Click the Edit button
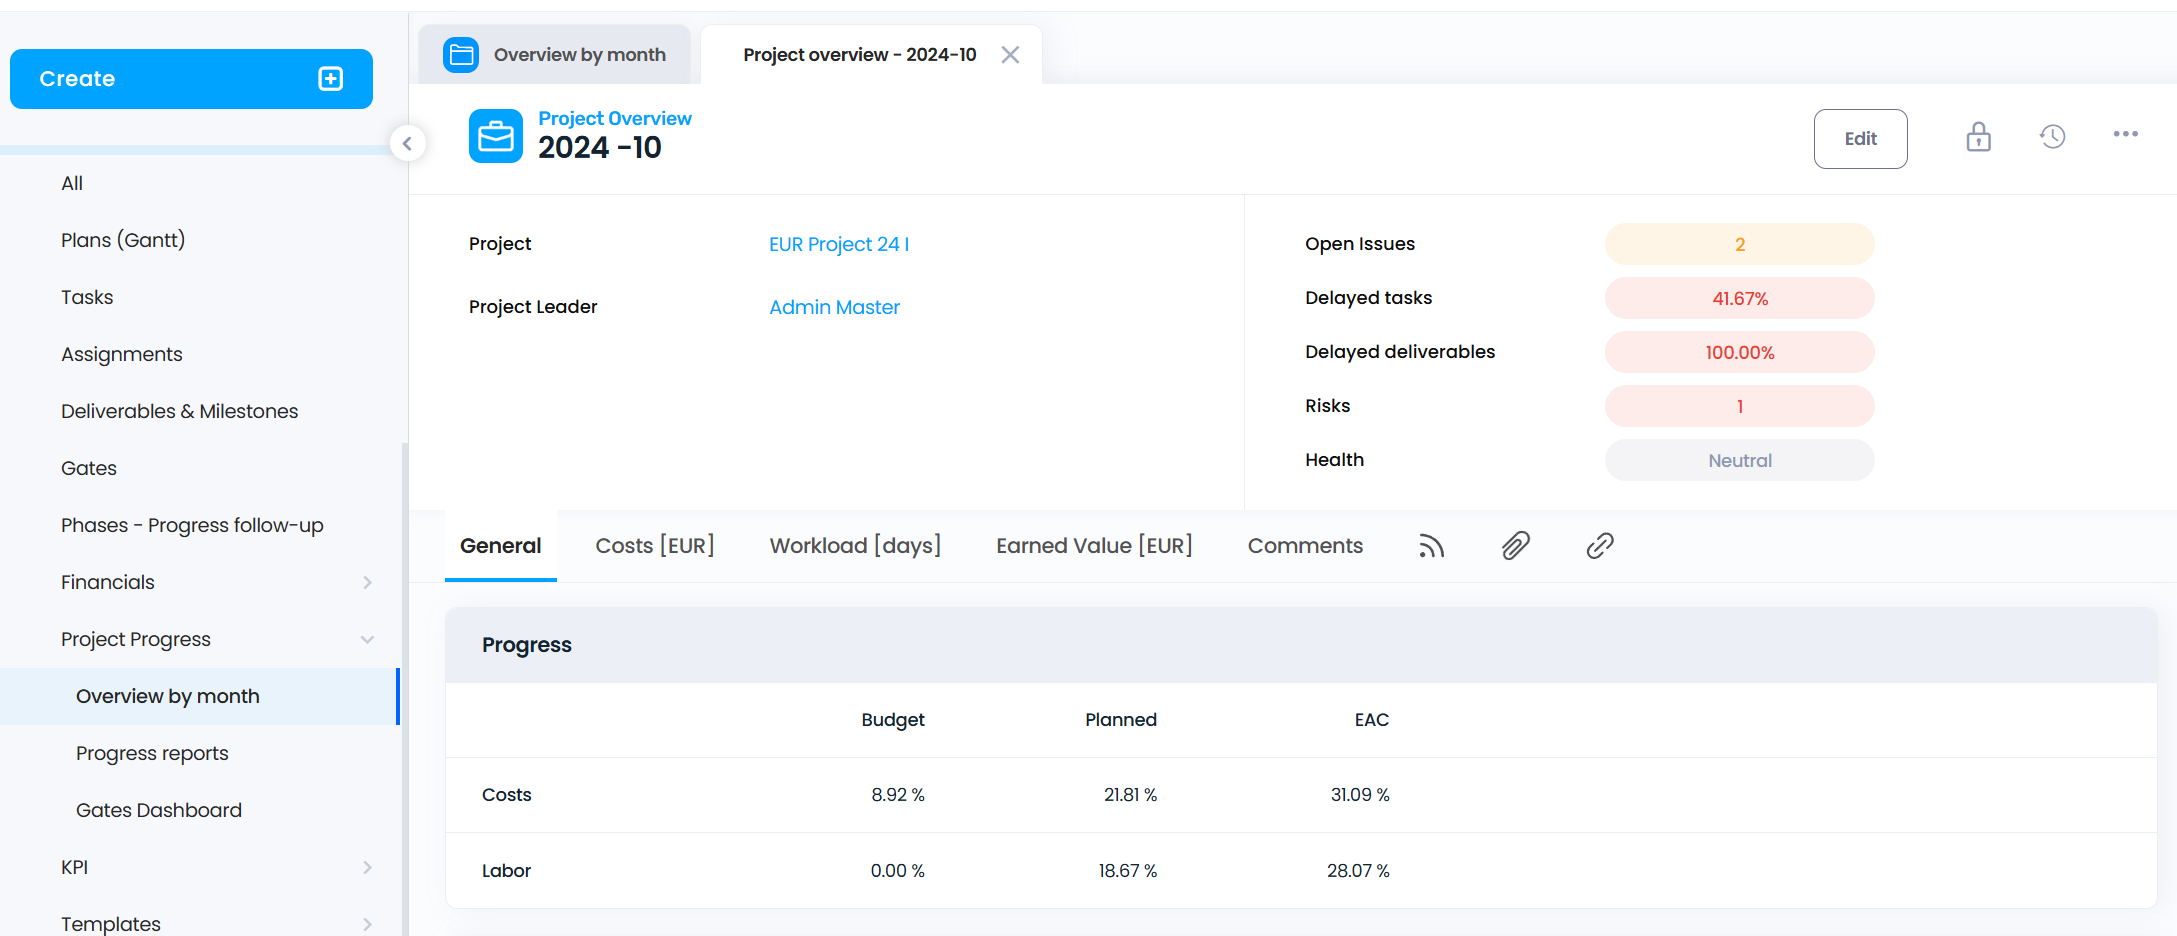The image size is (2177, 936). click(x=1860, y=139)
